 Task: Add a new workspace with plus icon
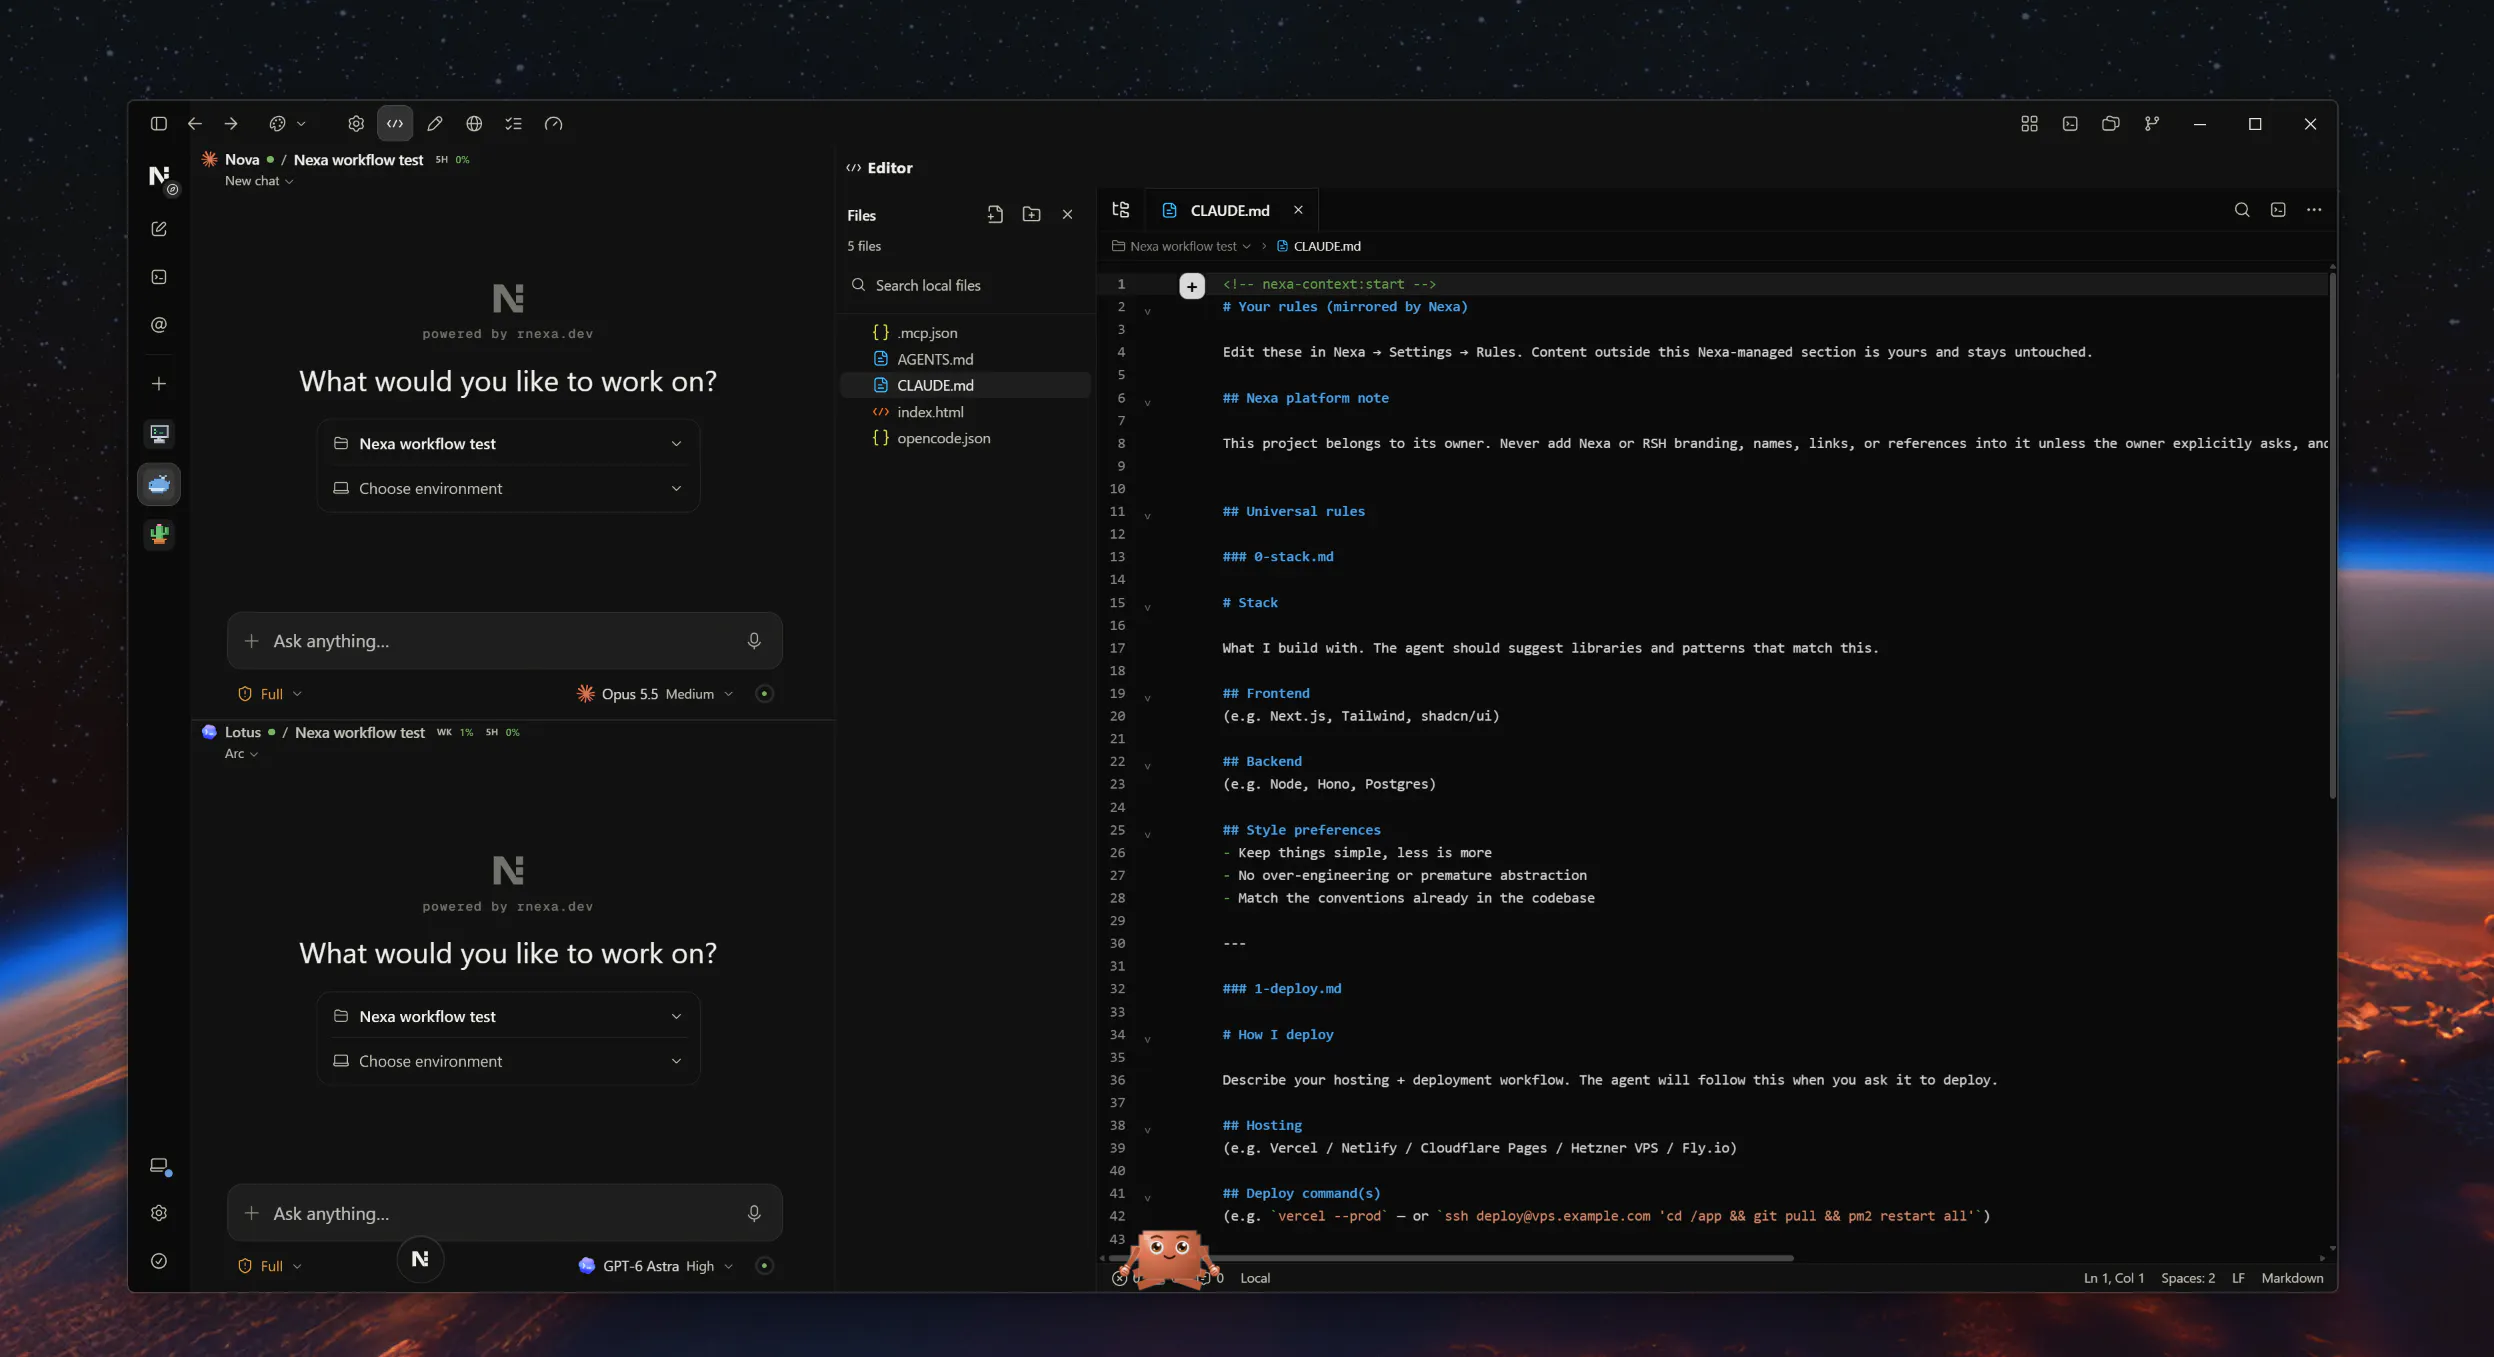159,384
